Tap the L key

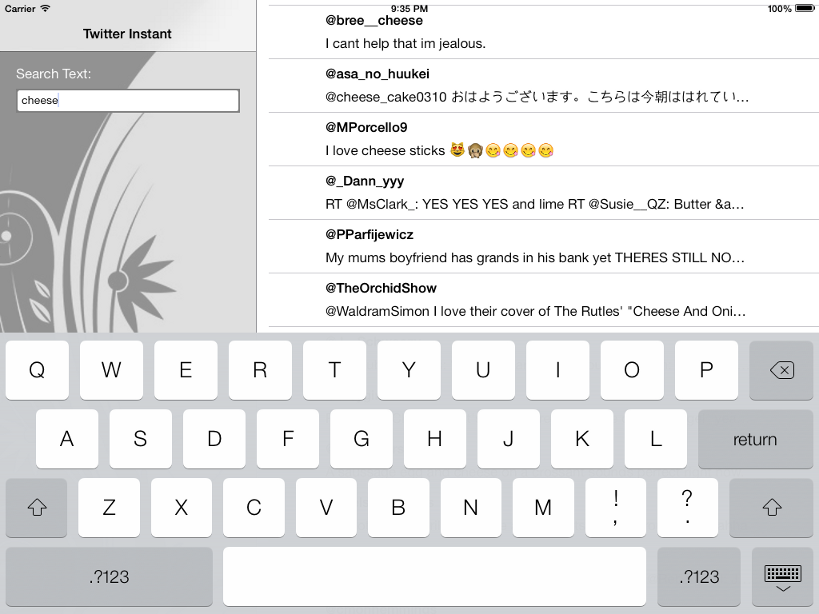tap(656, 439)
